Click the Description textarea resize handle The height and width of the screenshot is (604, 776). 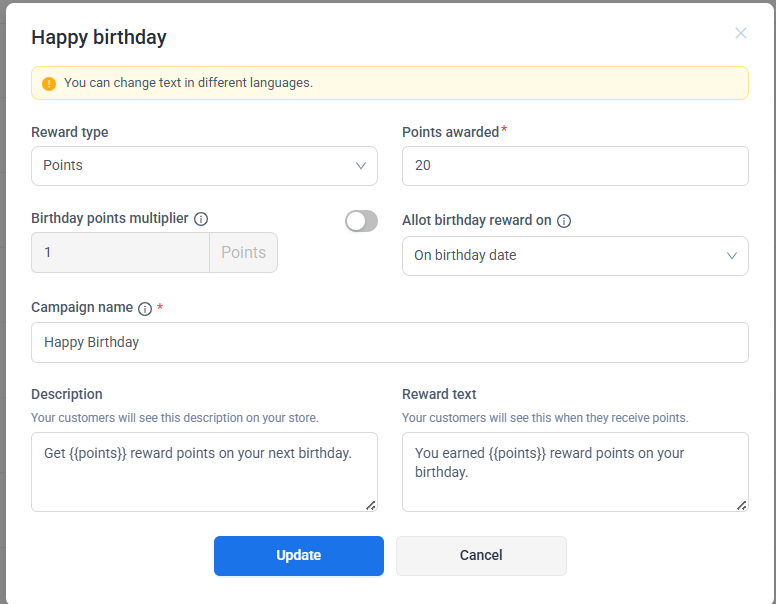(371, 505)
